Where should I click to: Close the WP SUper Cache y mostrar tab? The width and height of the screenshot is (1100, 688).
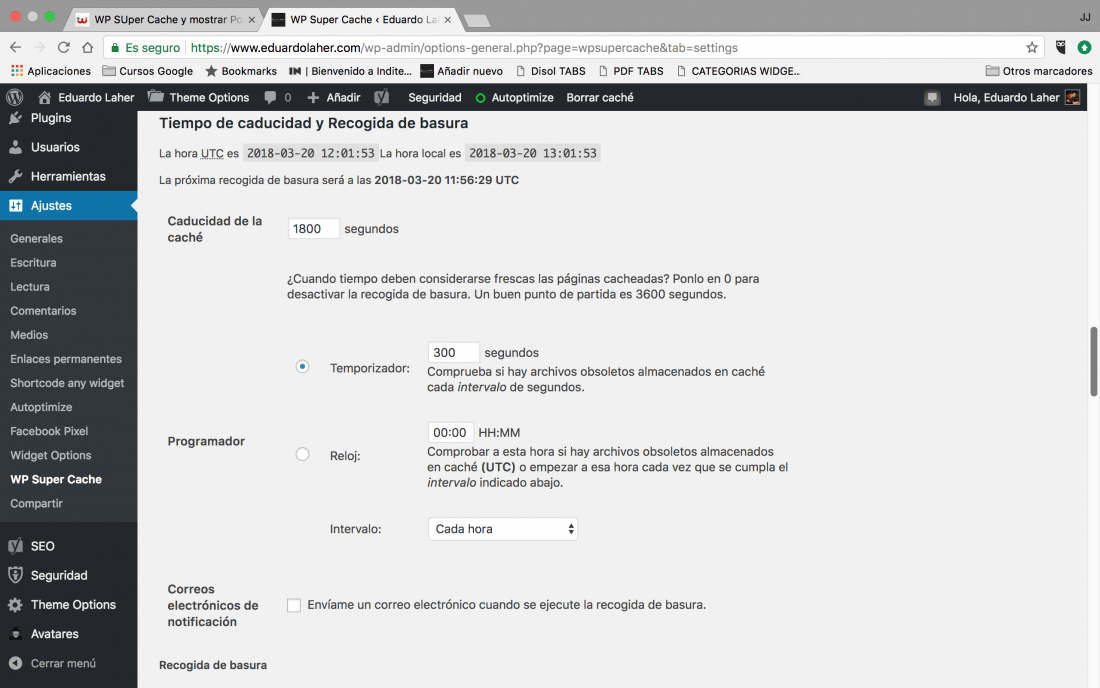(252, 20)
